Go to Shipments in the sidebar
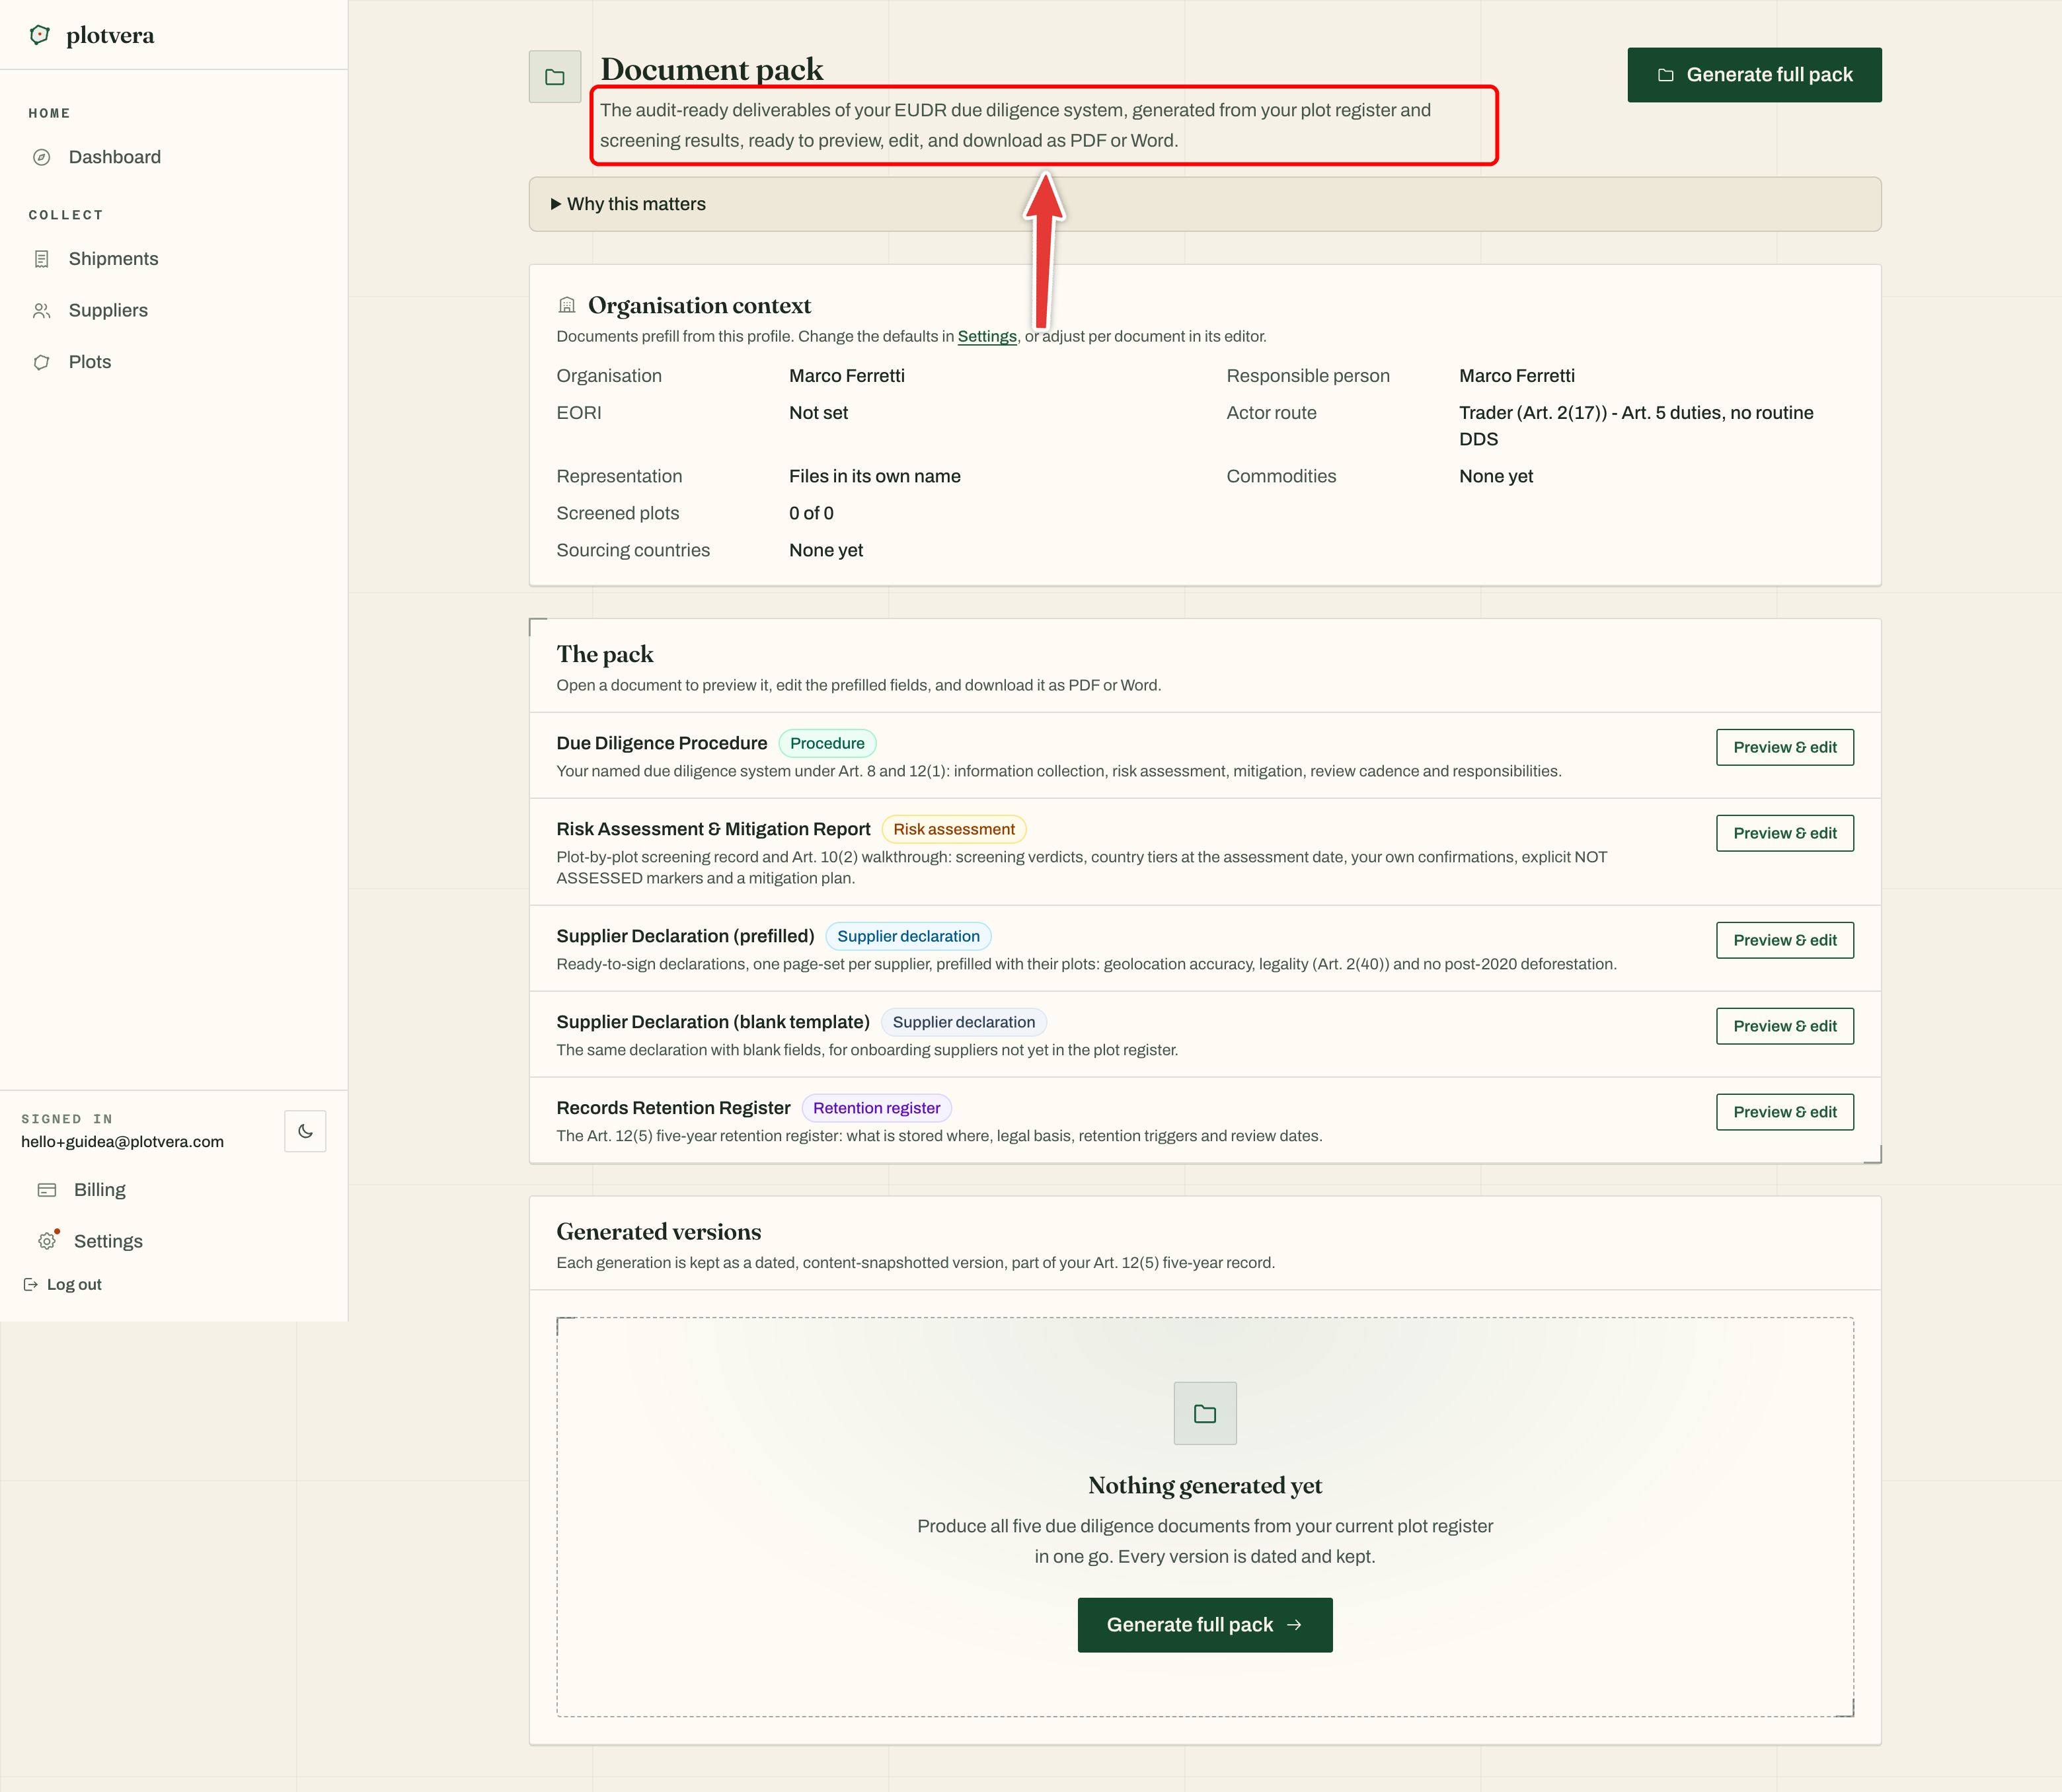Screen dimensions: 2062x1792 [113, 259]
